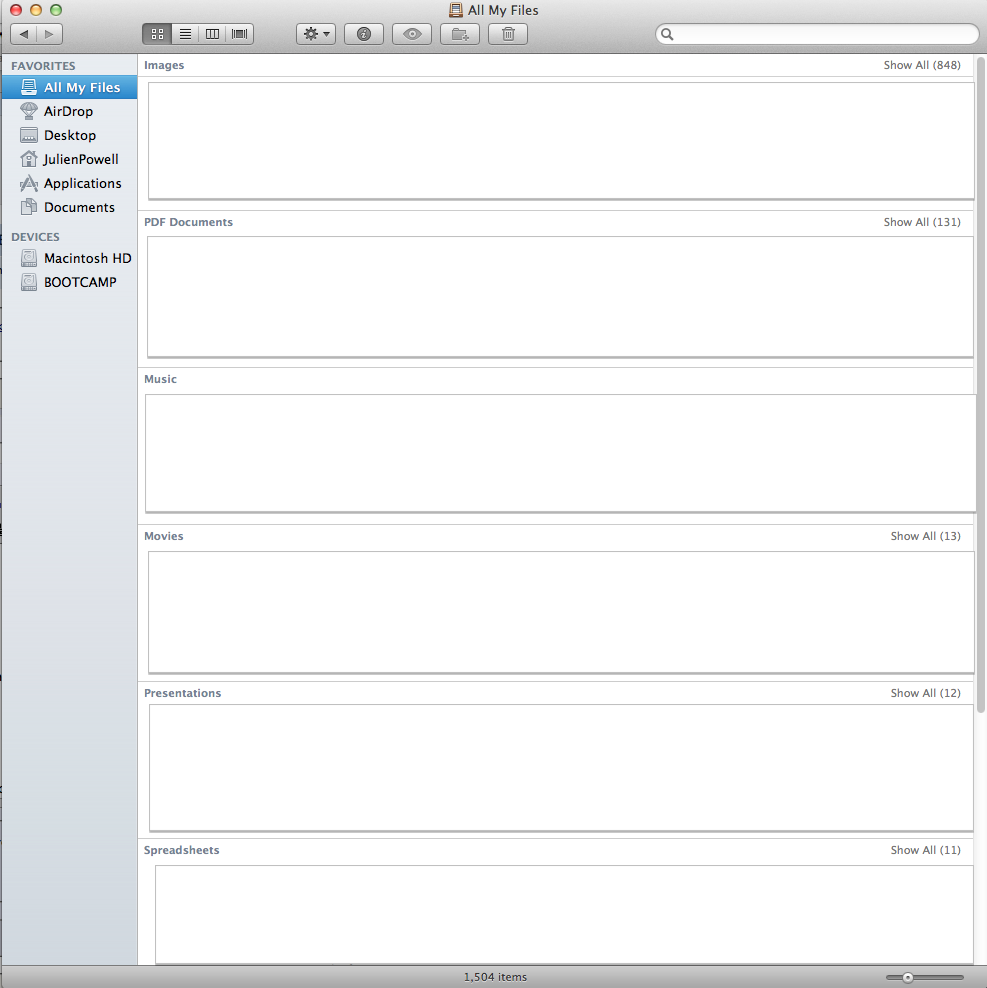Click the Movies group header

click(x=163, y=536)
